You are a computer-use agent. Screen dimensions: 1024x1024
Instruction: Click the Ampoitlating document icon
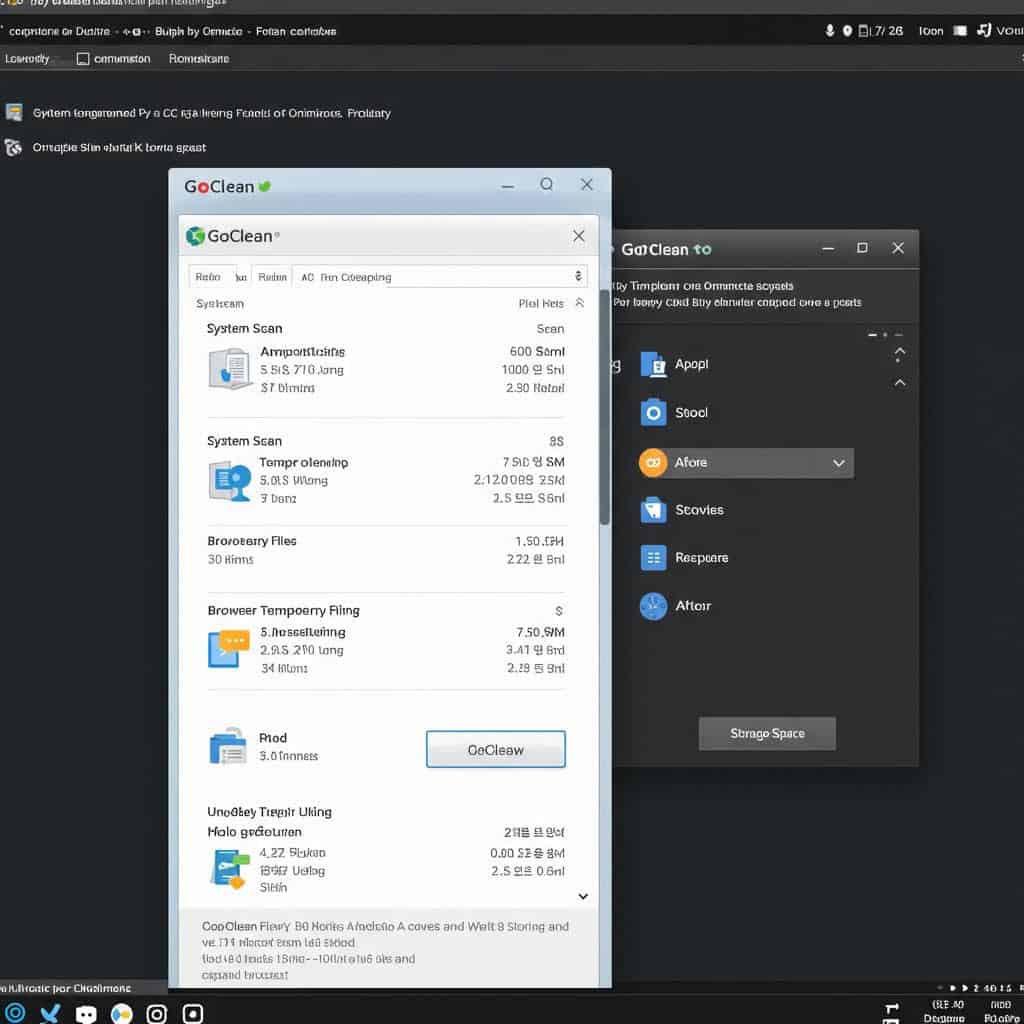[x=229, y=368]
